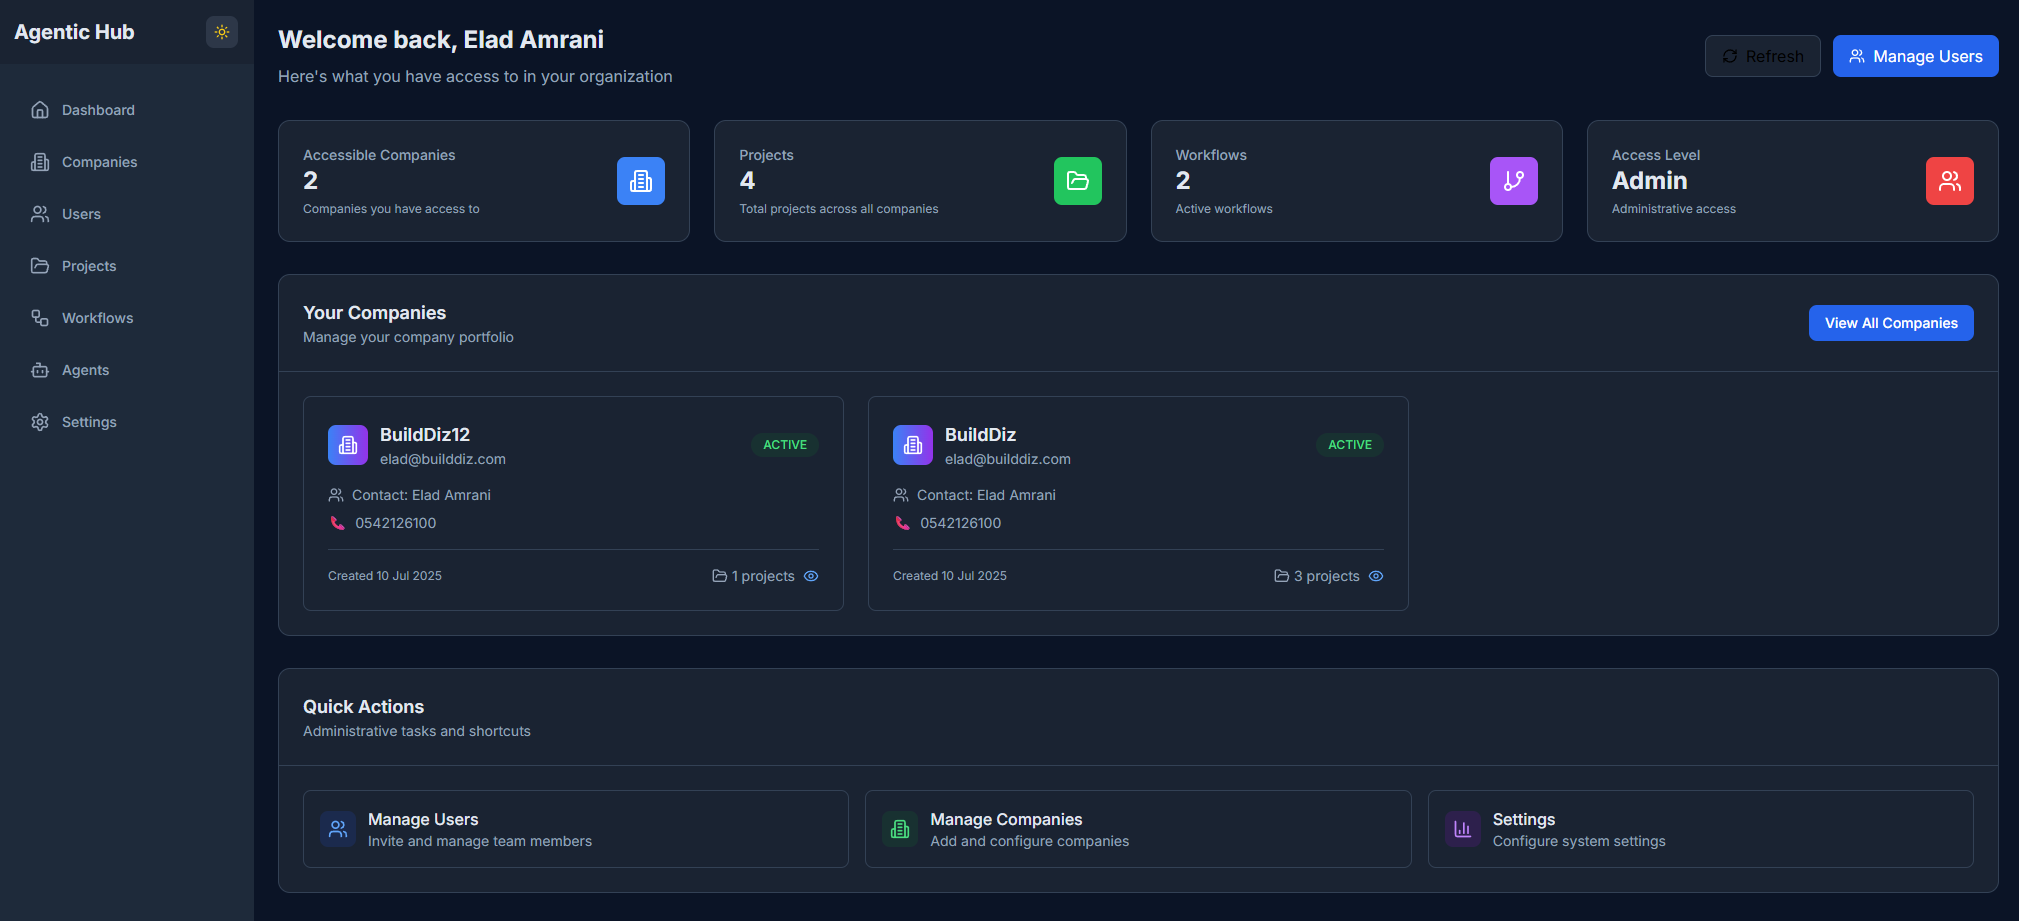View BuildDiz projects via eye icon
This screenshot has height=921, width=2019.
point(1376,576)
